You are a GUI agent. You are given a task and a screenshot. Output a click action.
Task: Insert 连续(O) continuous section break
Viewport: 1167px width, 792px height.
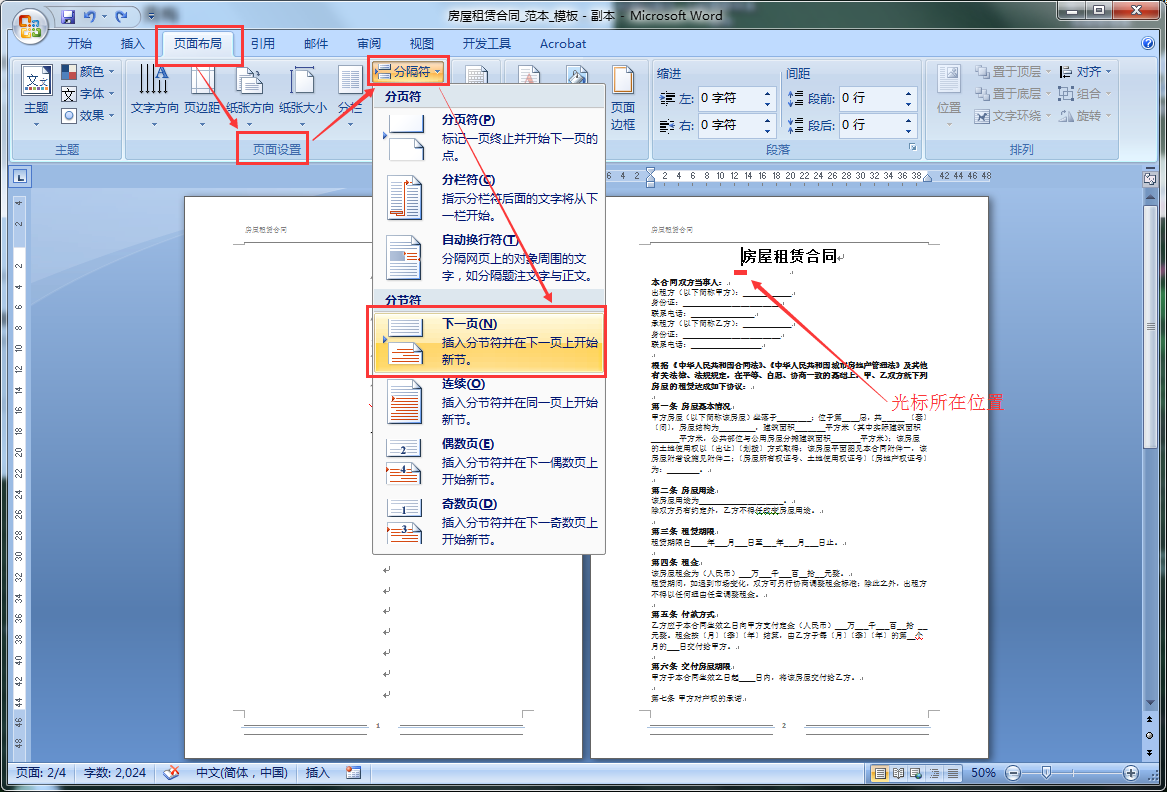(489, 402)
